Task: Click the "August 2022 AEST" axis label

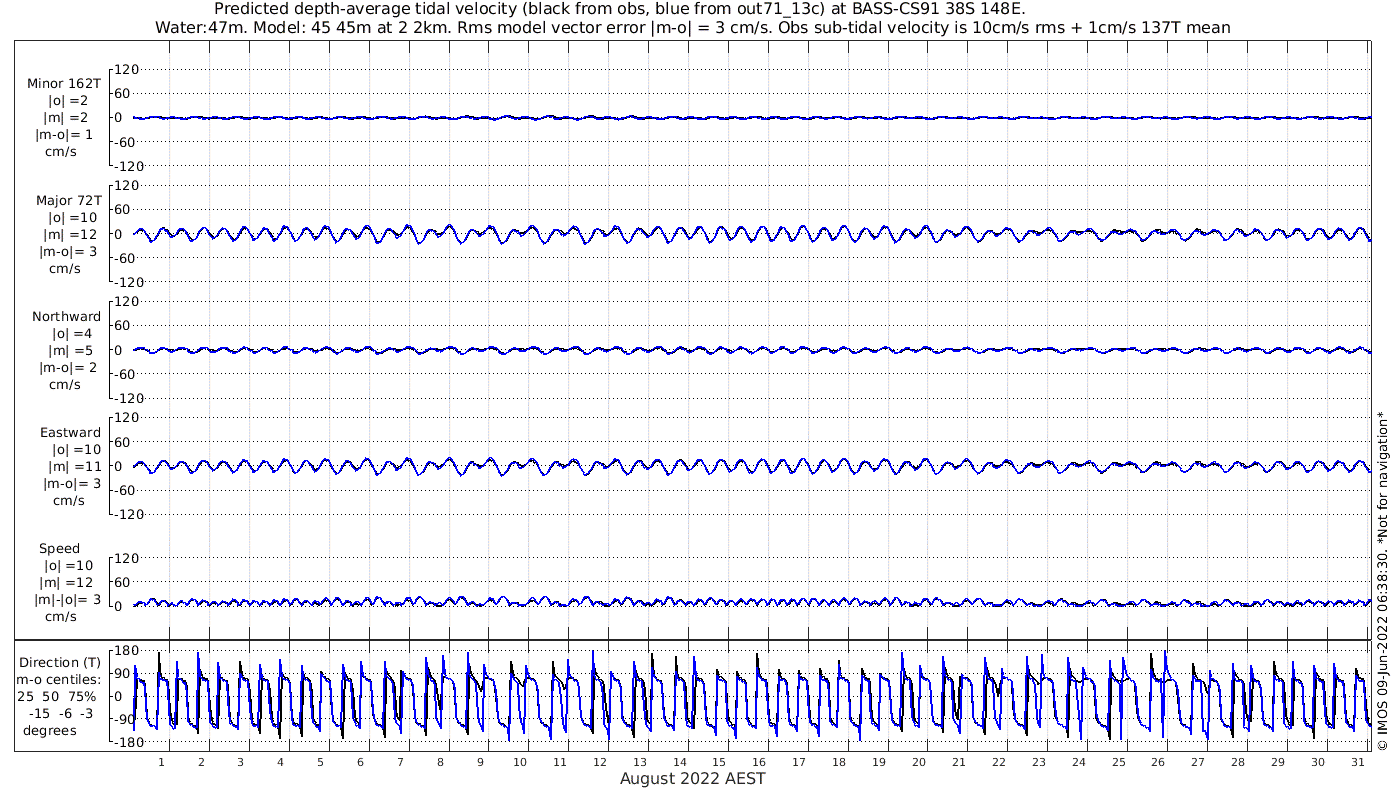Action: click(x=693, y=778)
